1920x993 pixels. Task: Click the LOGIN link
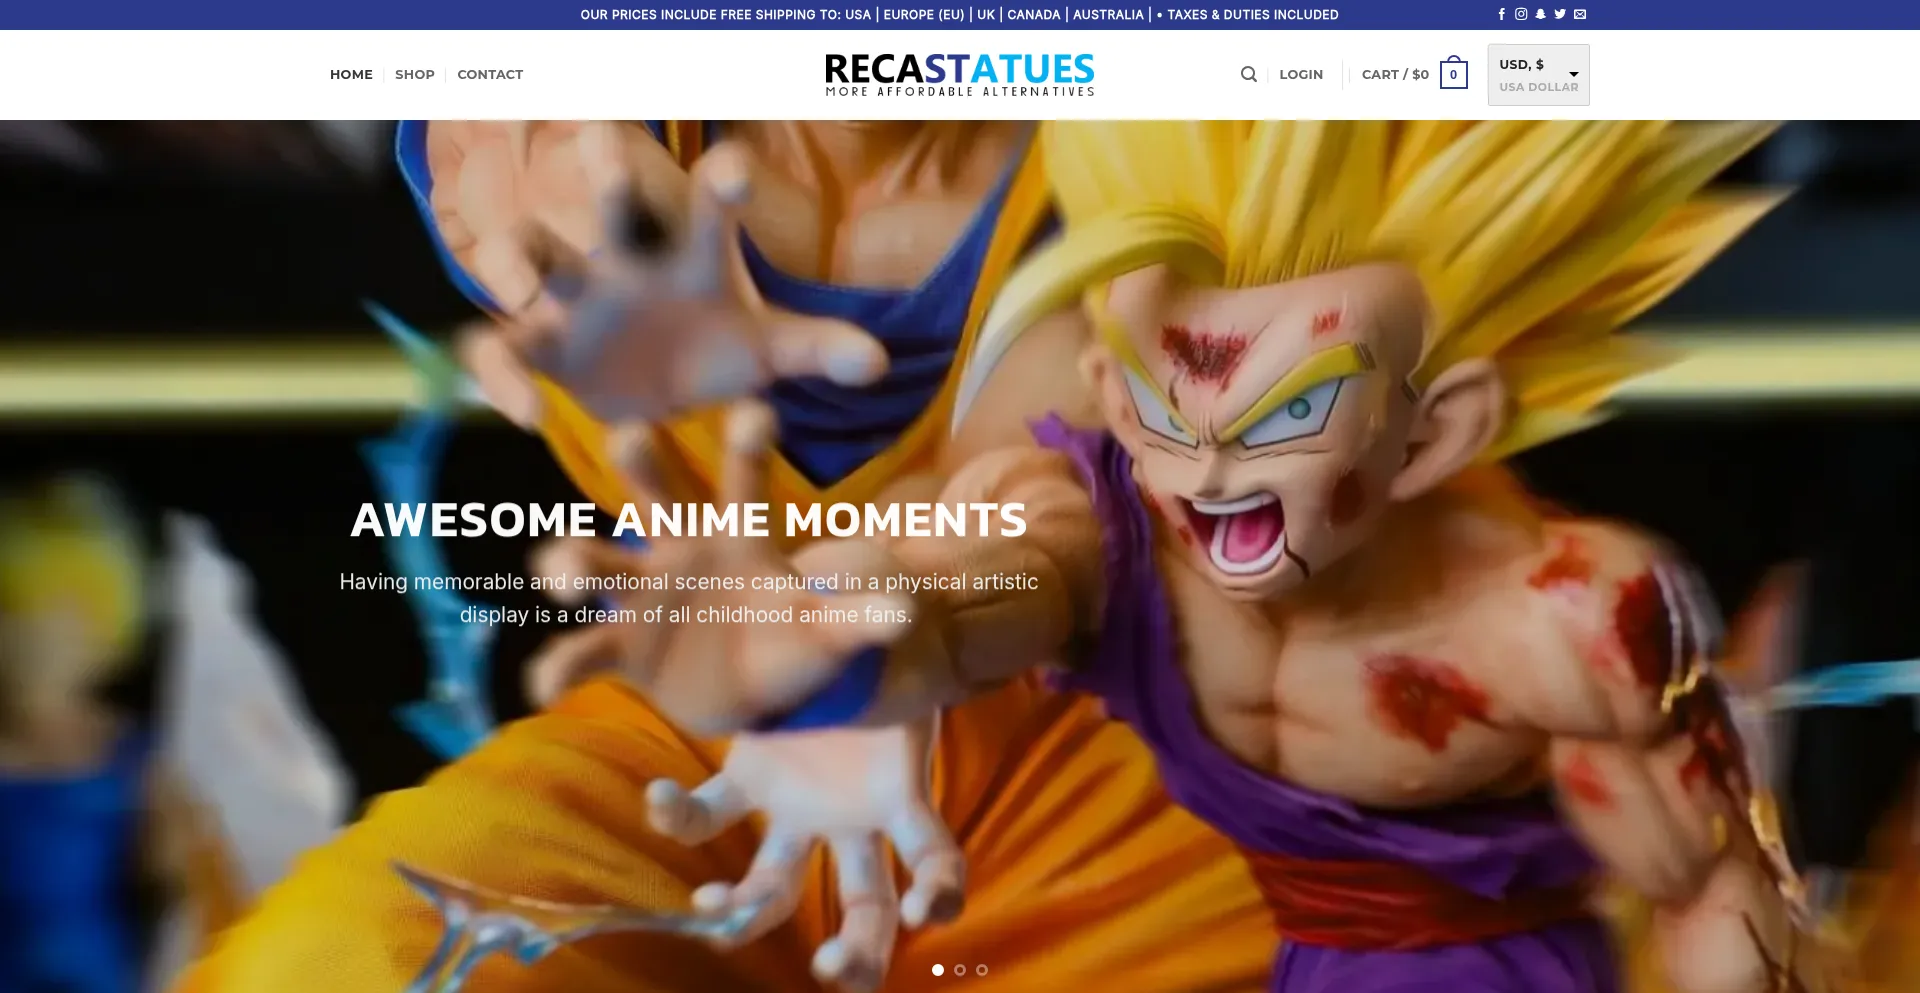[1301, 74]
